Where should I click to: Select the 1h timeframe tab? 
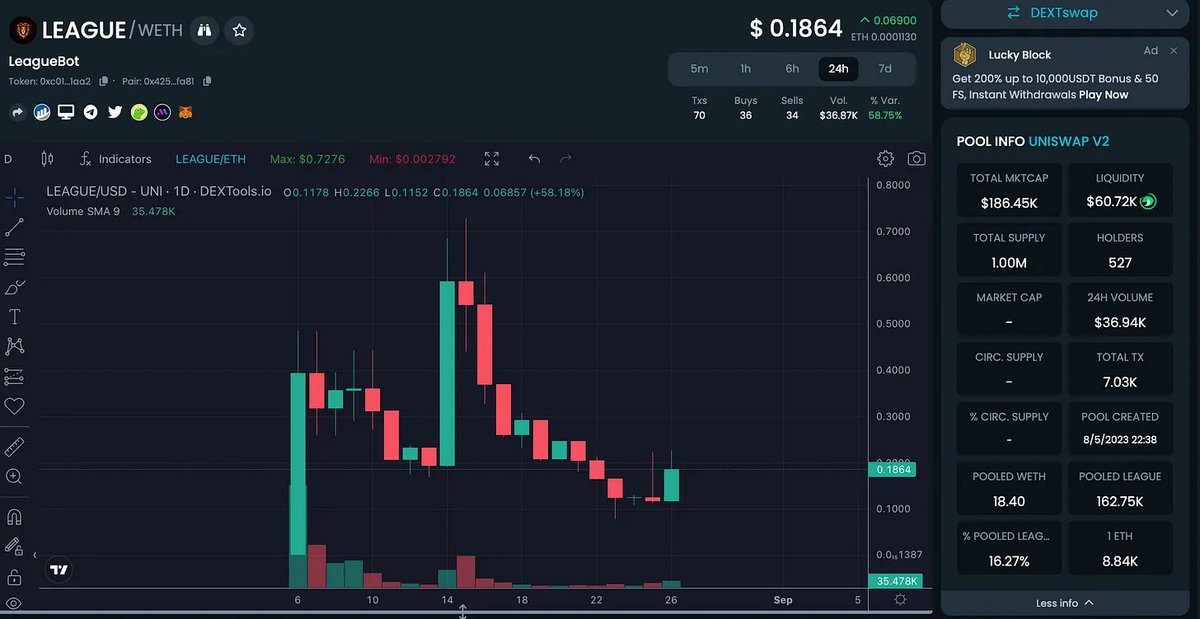click(x=745, y=69)
